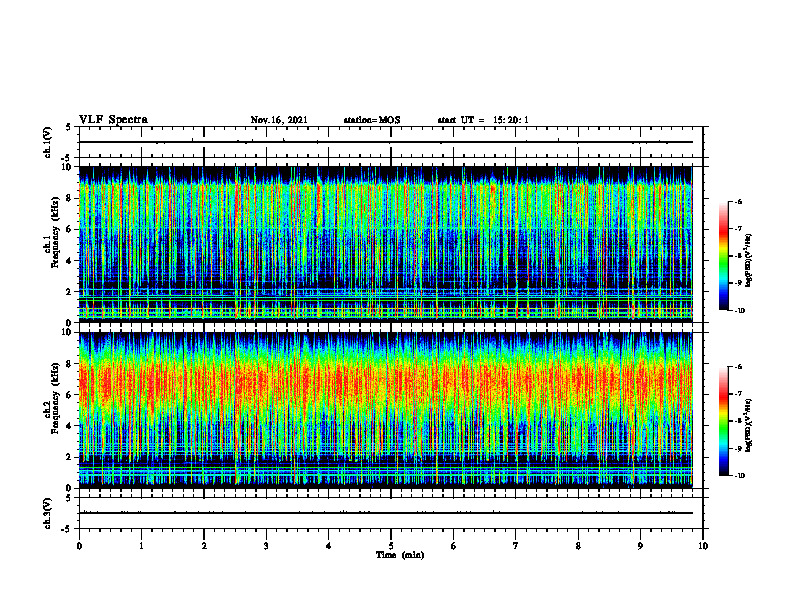Click the 'ch.3(V)' waveform axis label
Image resolution: width=792 pixels, height=612 pixels.
(48, 513)
